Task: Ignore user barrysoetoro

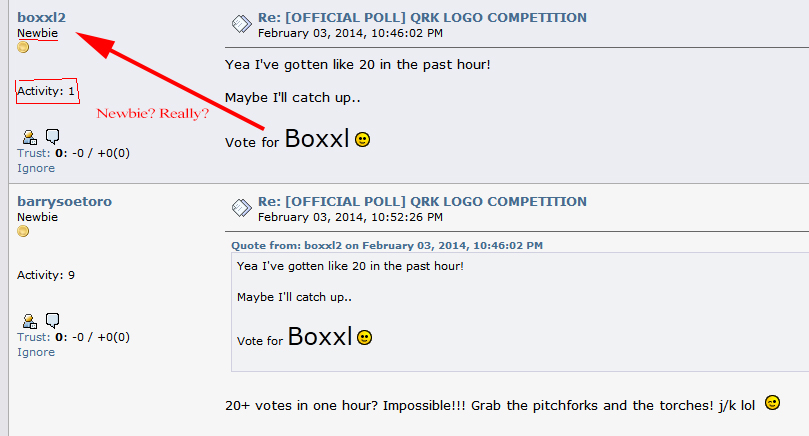Action: coord(36,352)
